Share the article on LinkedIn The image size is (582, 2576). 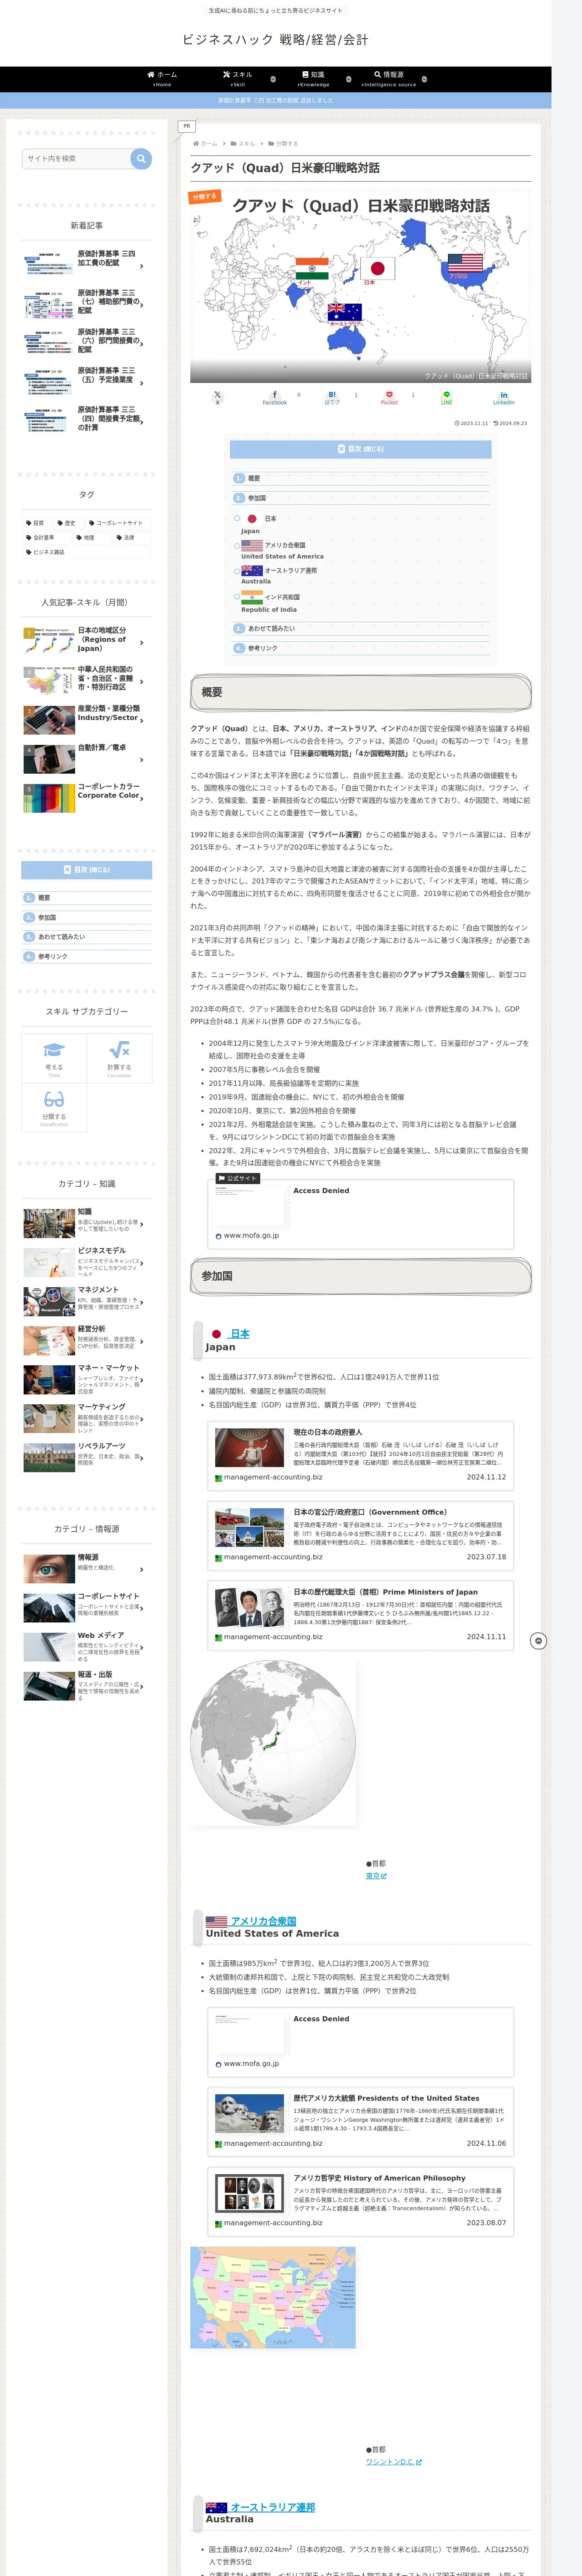[504, 397]
